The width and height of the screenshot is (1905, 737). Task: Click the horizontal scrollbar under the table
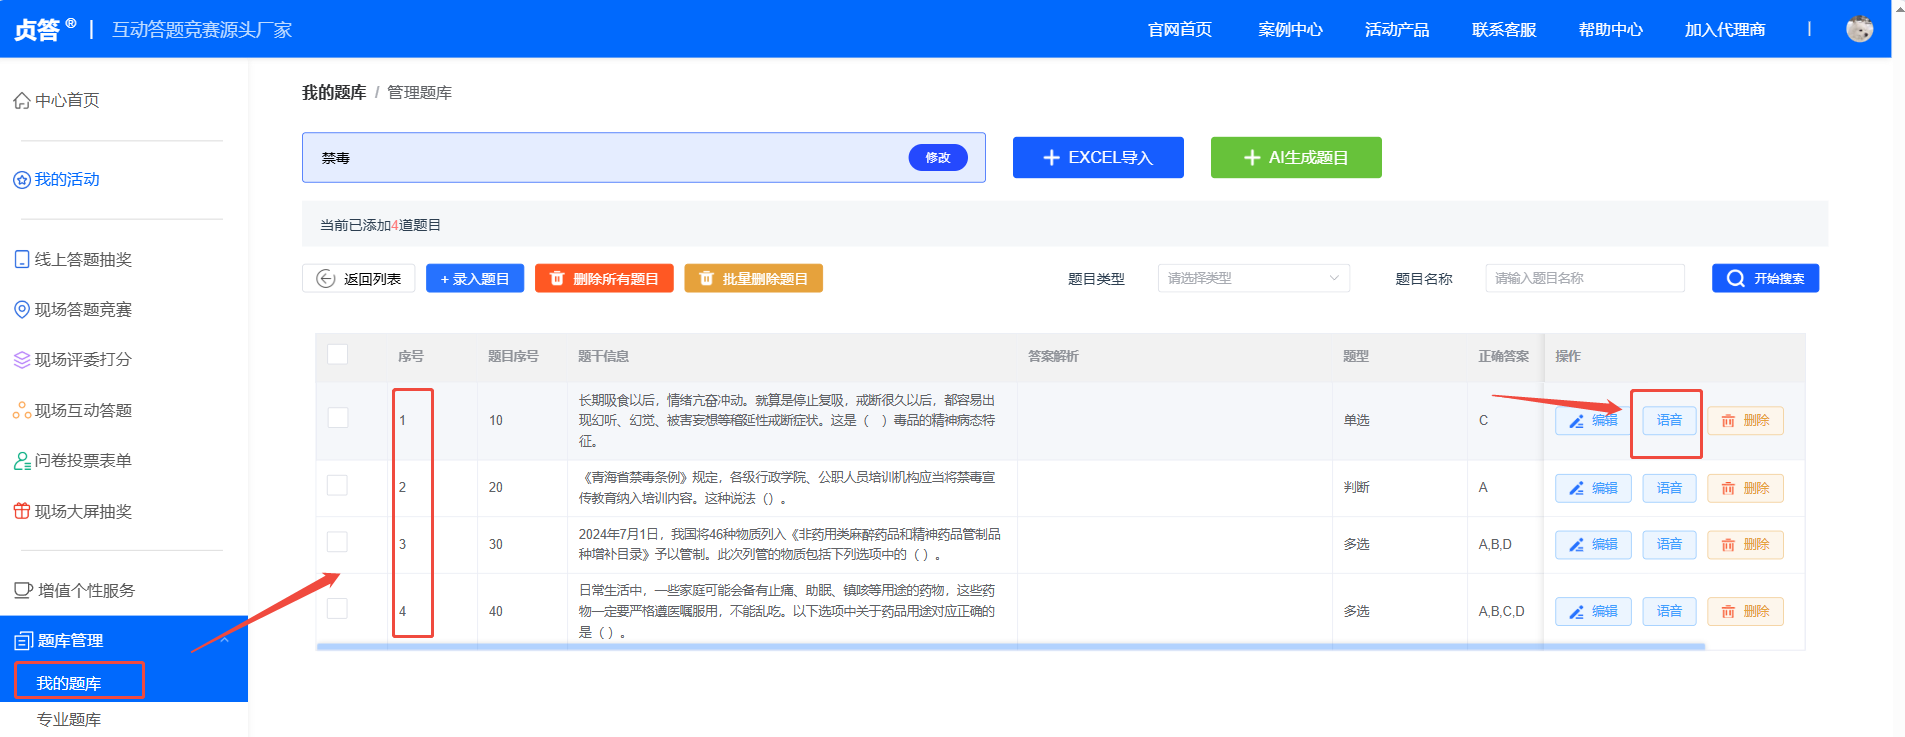[x=1010, y=647]
